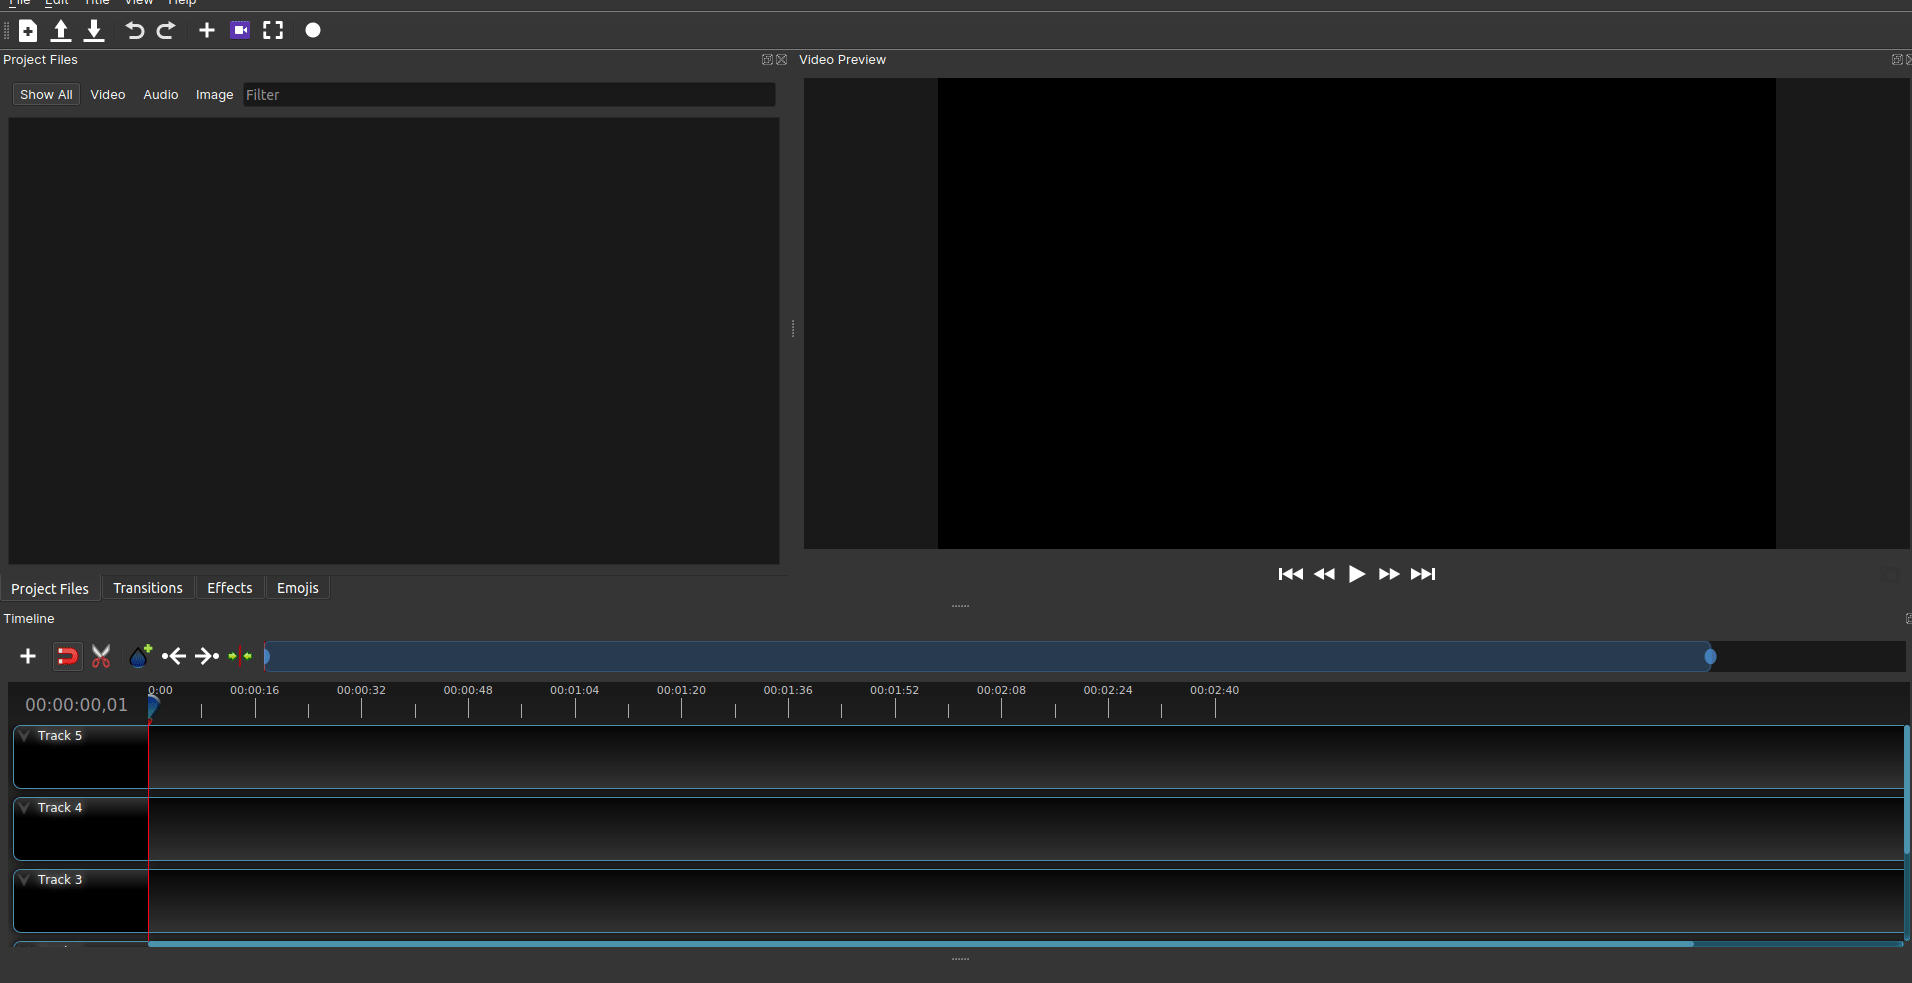
Task: Play the video preview
Action: coord(1356,574)
